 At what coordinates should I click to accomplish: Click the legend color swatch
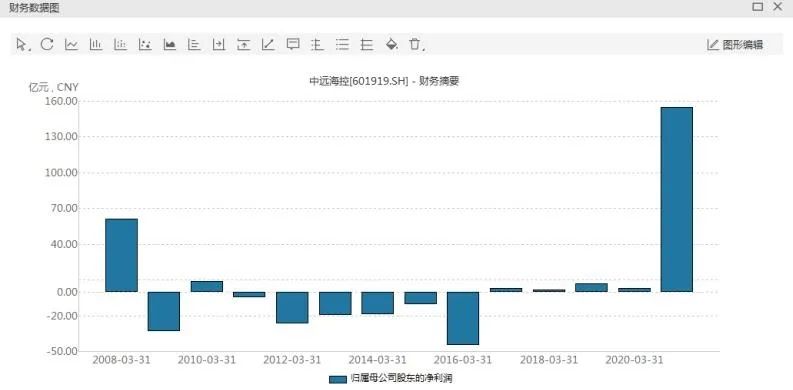point(338,379)
